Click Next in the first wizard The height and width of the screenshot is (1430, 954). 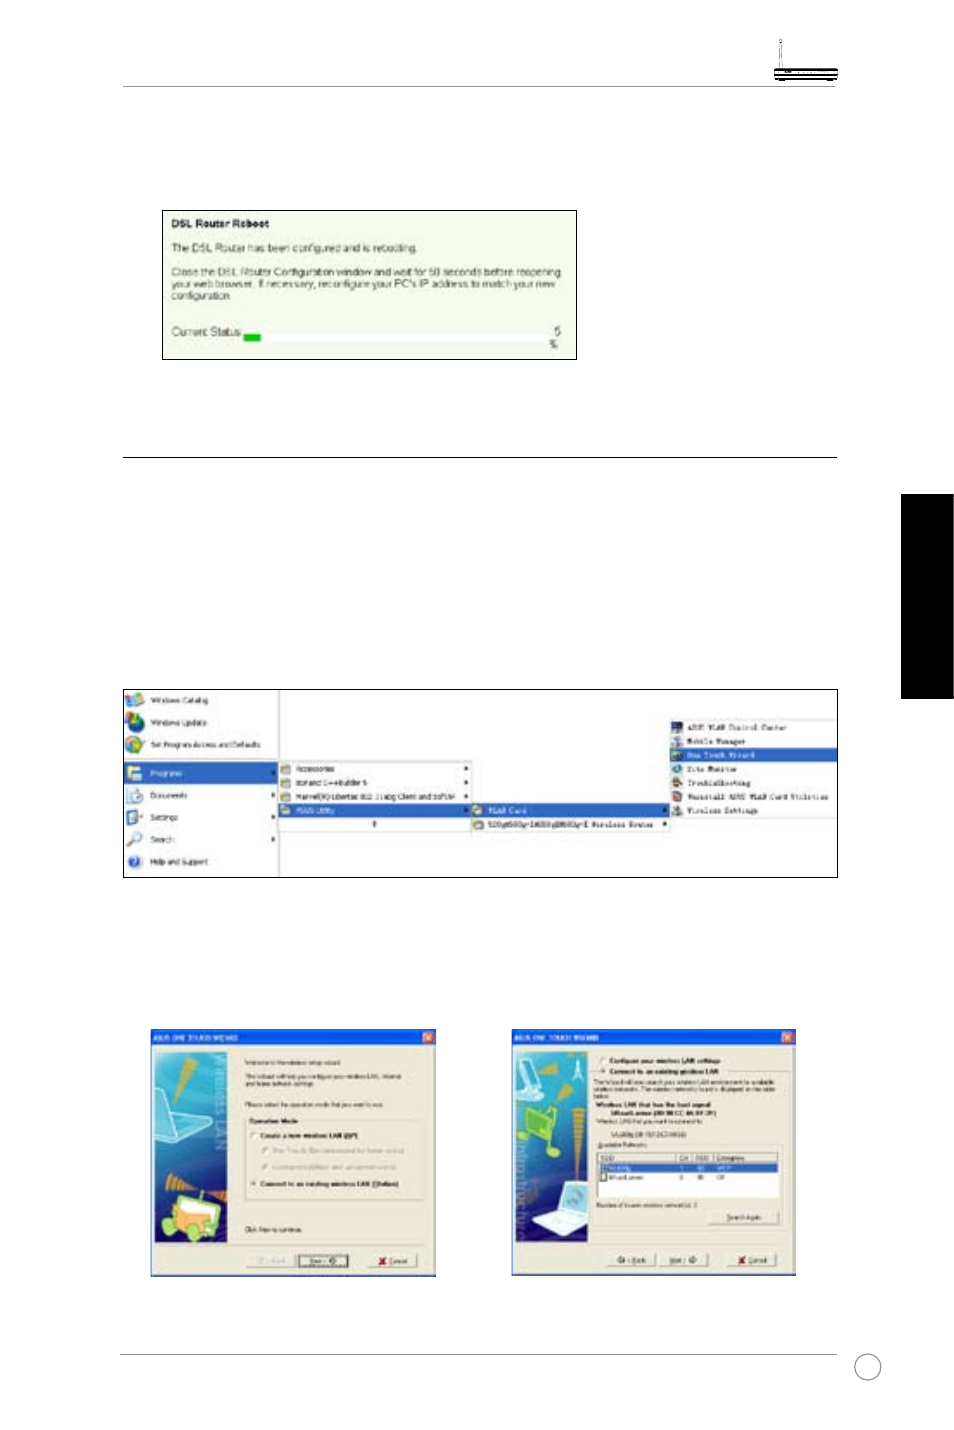point(323,1261)
